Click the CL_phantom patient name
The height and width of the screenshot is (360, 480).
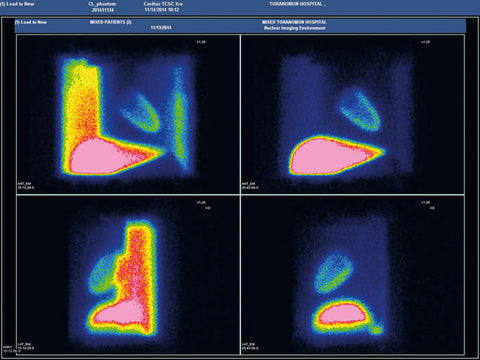[102, 4]
